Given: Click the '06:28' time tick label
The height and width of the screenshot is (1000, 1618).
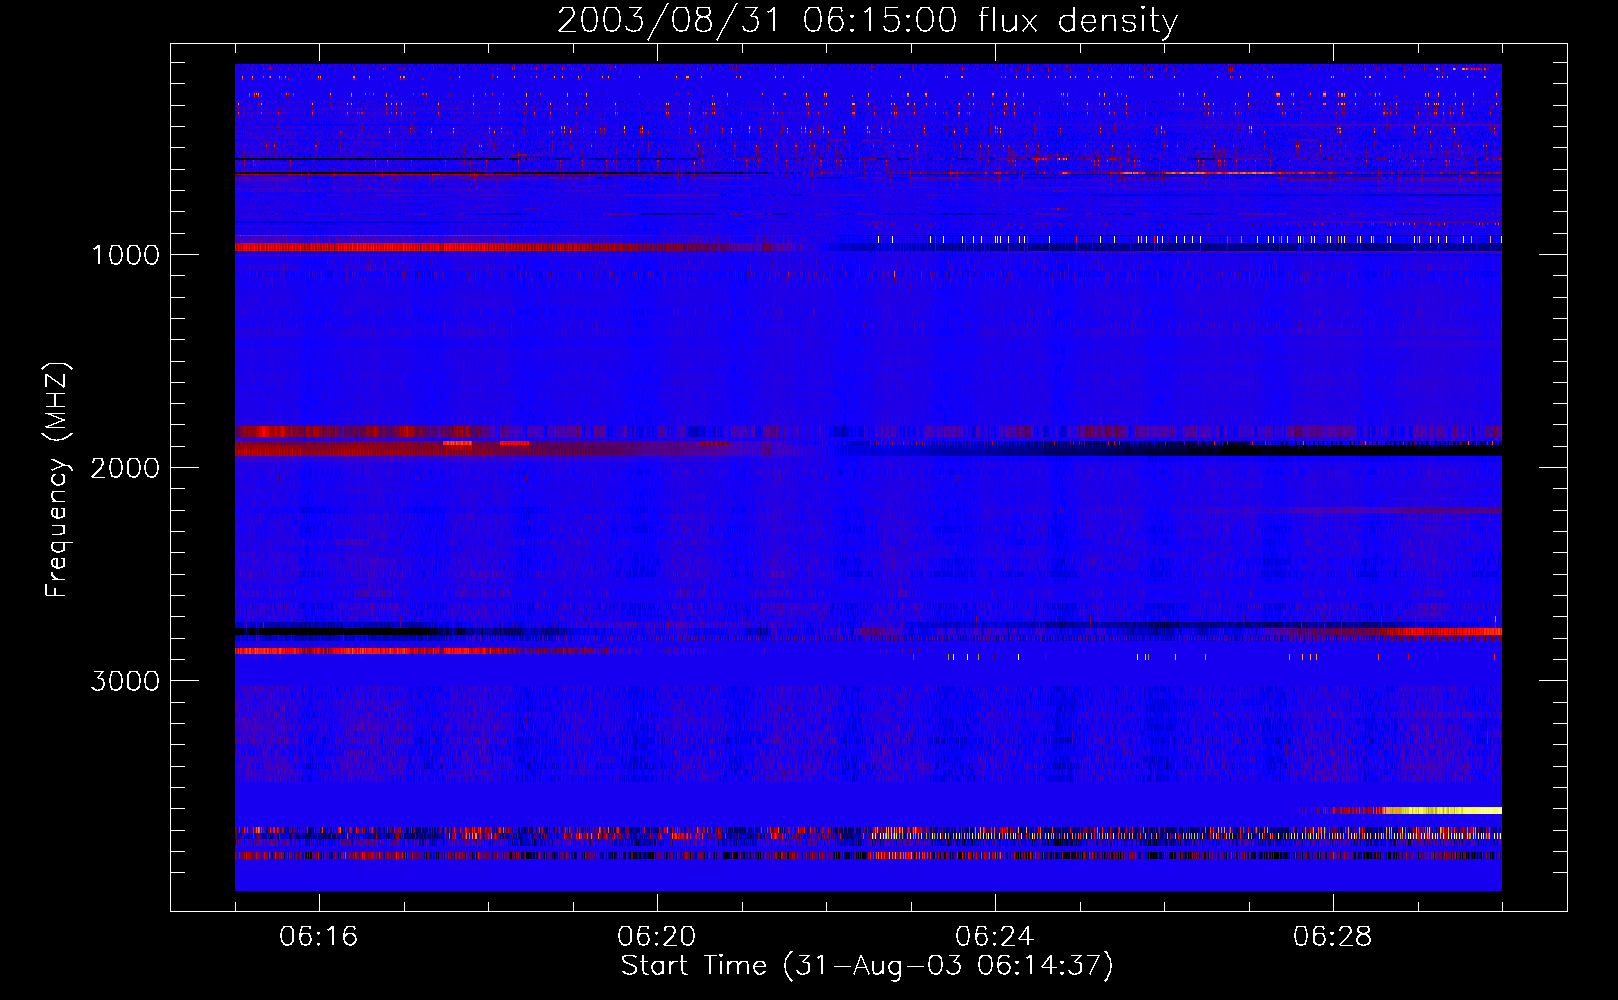Looking at the screenshot, I should click(1333, 937).
